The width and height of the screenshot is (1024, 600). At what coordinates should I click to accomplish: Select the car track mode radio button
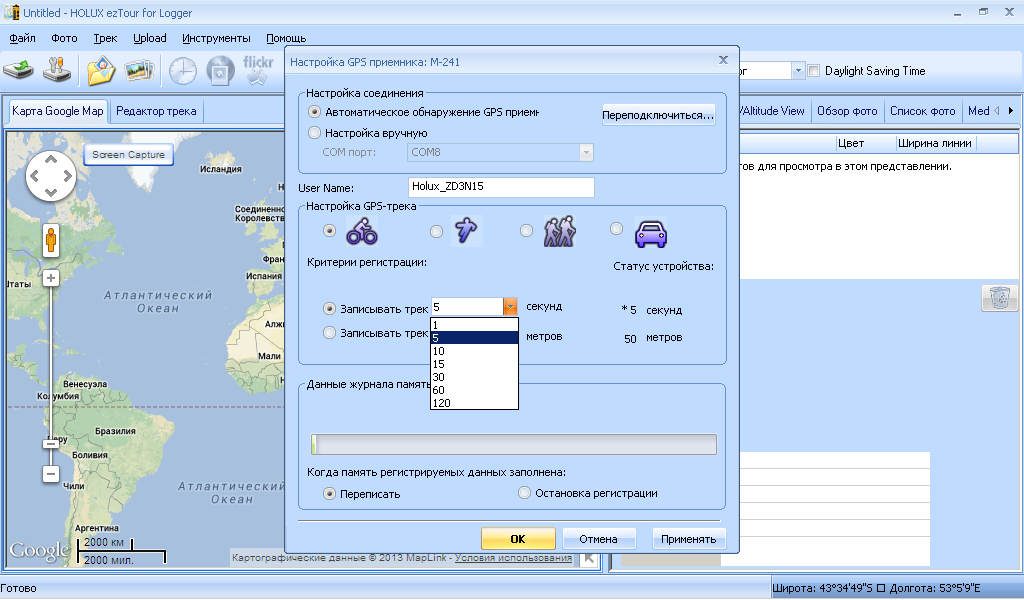pyautogui.click(x=616, y=229)
